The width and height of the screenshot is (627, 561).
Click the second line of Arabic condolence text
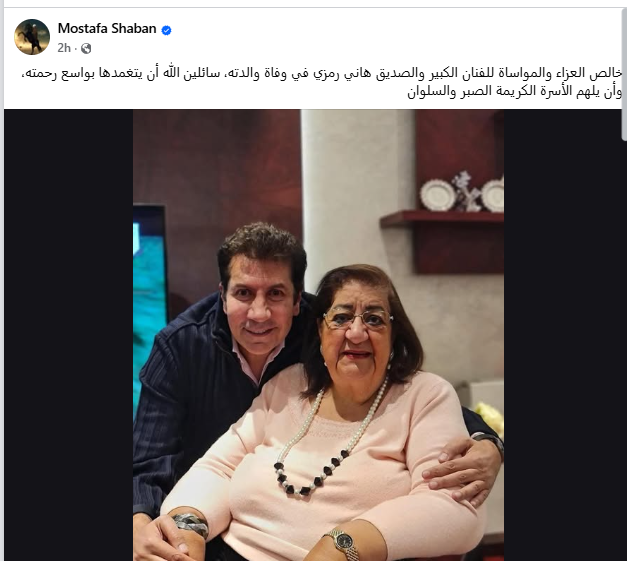point(515,92)
